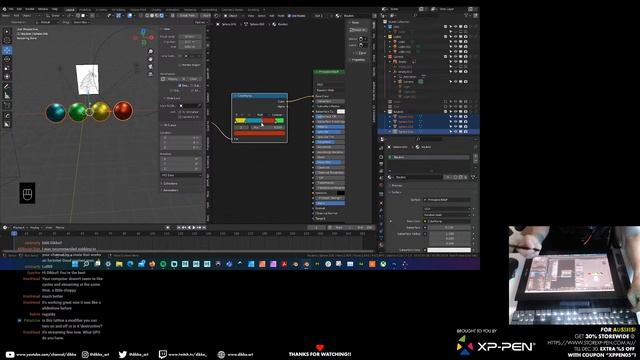Open the Material properties tab icon
This screenshot has height=360, width=640.
pos(381,245)
